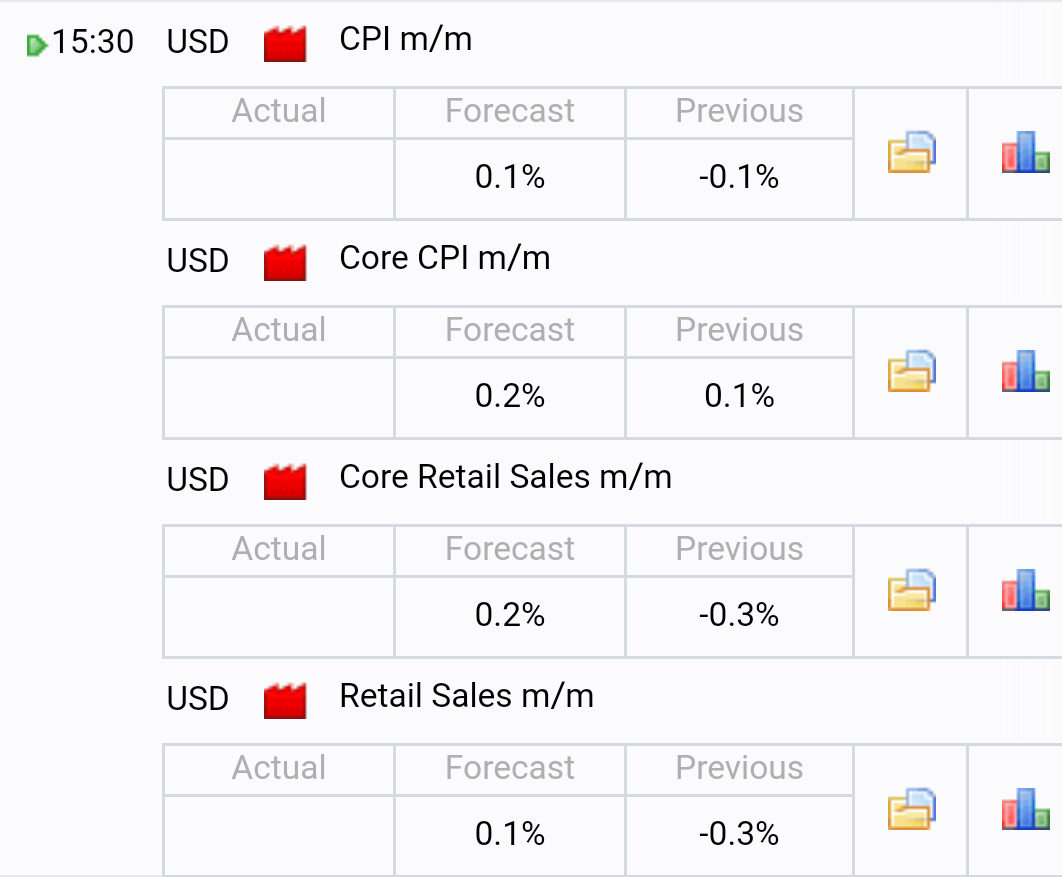This screenshot has width=1062, height=877.
Task: Click the CPI m/m forecast value 0.1%
Action: point(509,177)
